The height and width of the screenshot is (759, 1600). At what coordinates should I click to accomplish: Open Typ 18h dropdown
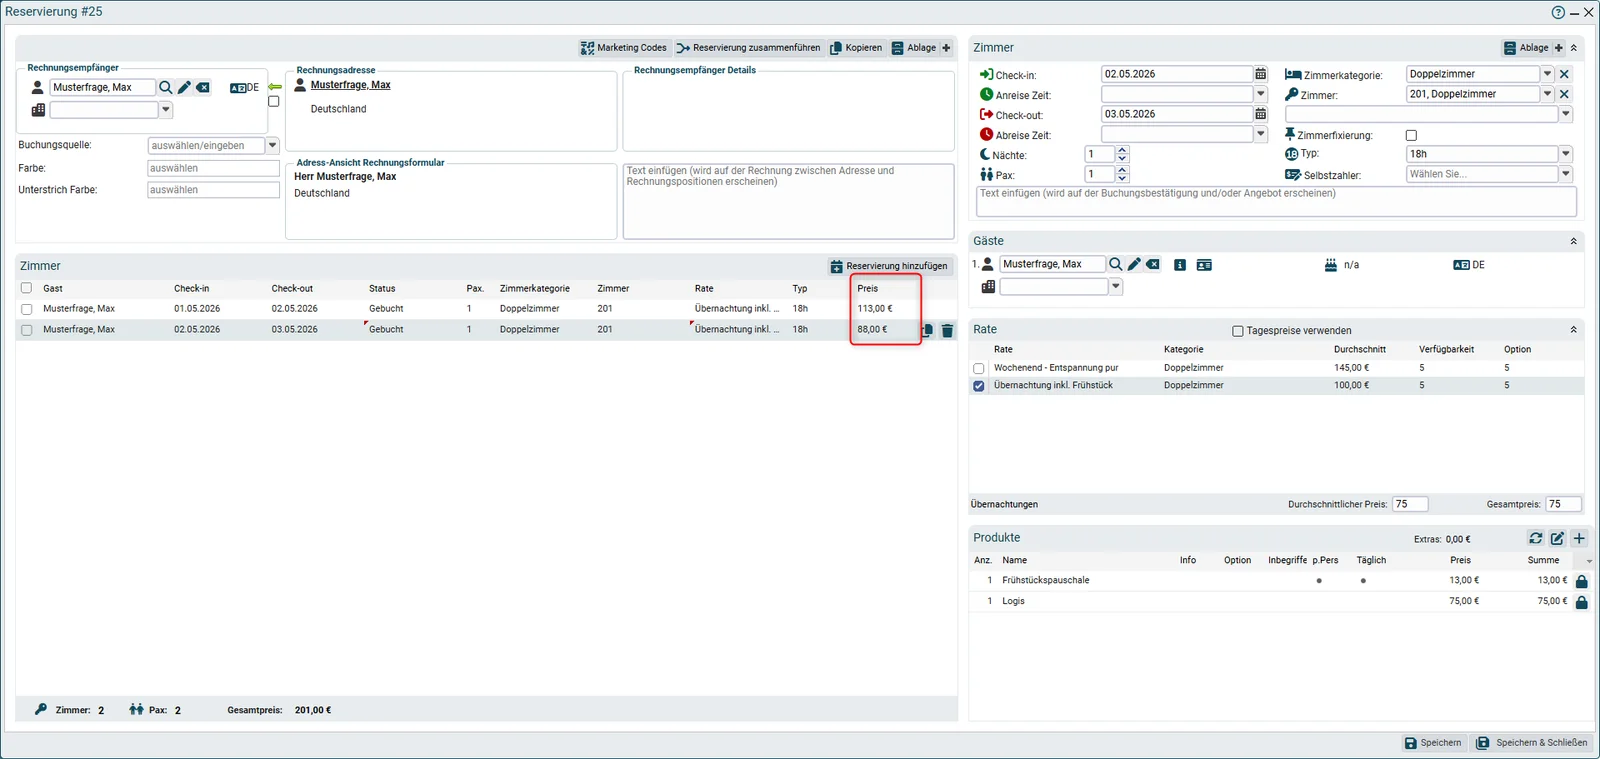coord(1566,154)
